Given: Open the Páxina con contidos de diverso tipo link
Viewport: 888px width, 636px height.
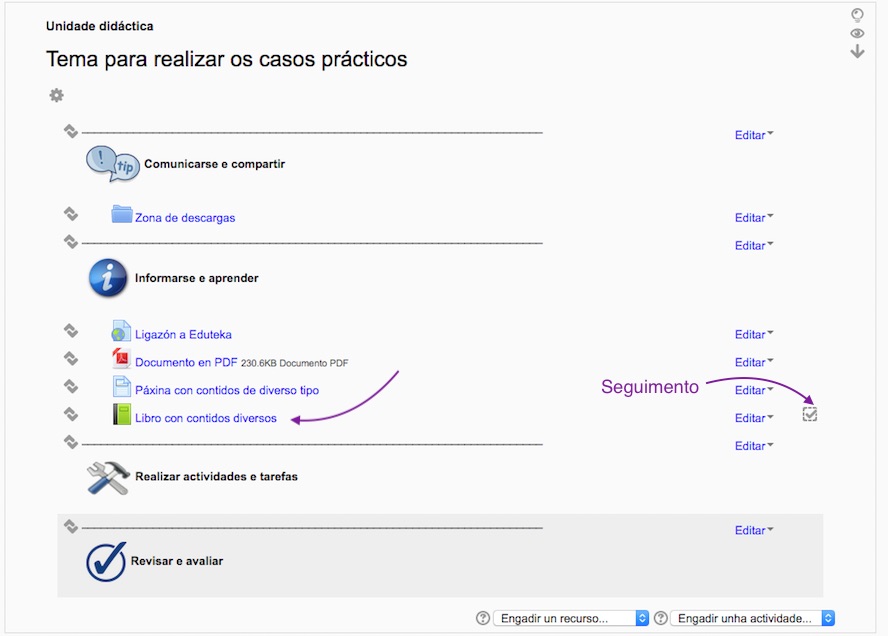Looking at the screenshot, I should click(227, 390).
